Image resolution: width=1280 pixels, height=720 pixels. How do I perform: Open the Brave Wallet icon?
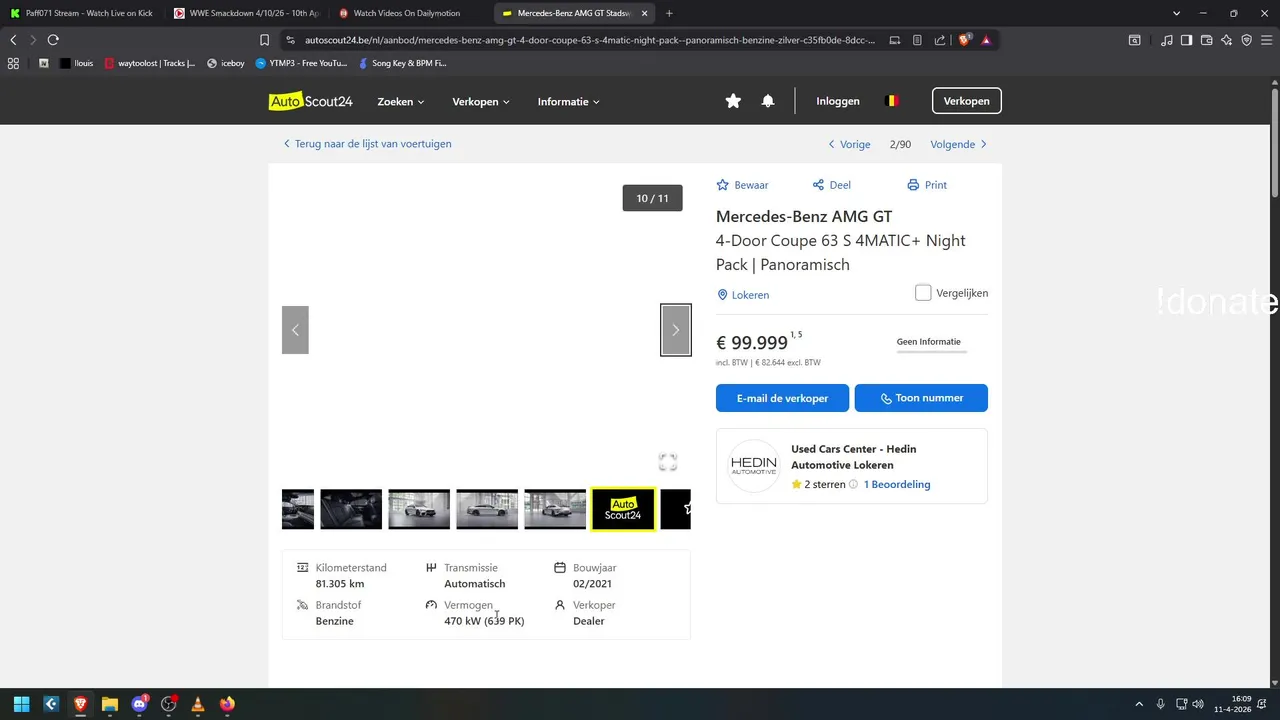tap(1207, 40)
